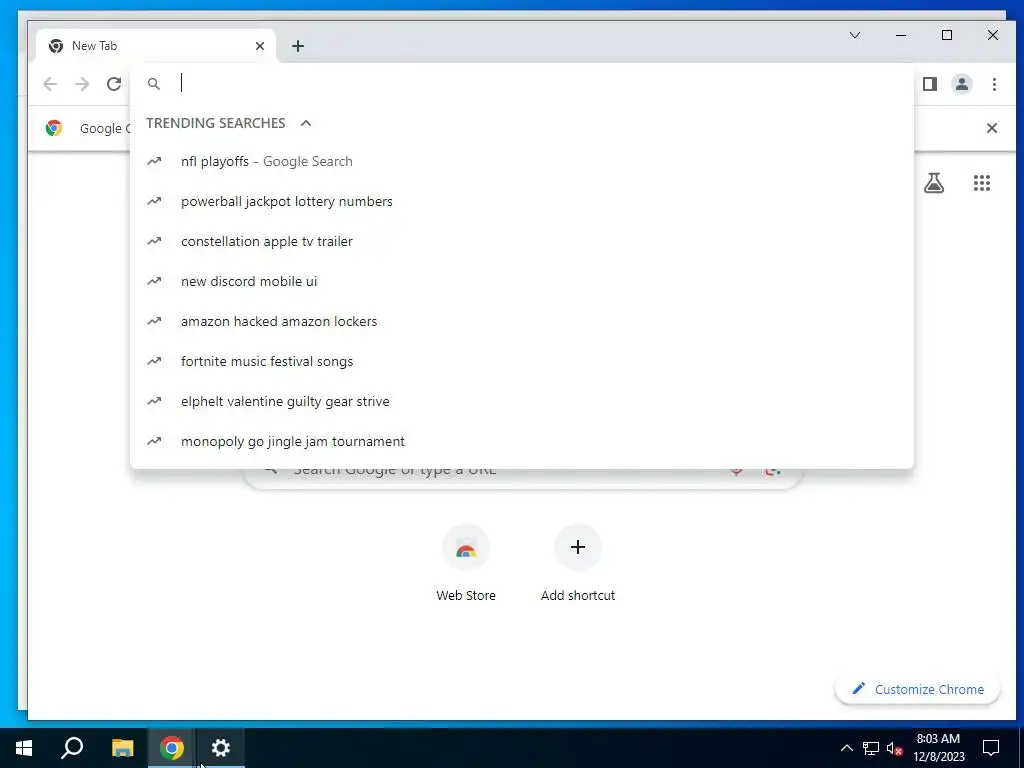The width and height of the screenshot is (1024, 768).
Task: Dismiss the Google Chrome infobar
Action: coord(991,128)
